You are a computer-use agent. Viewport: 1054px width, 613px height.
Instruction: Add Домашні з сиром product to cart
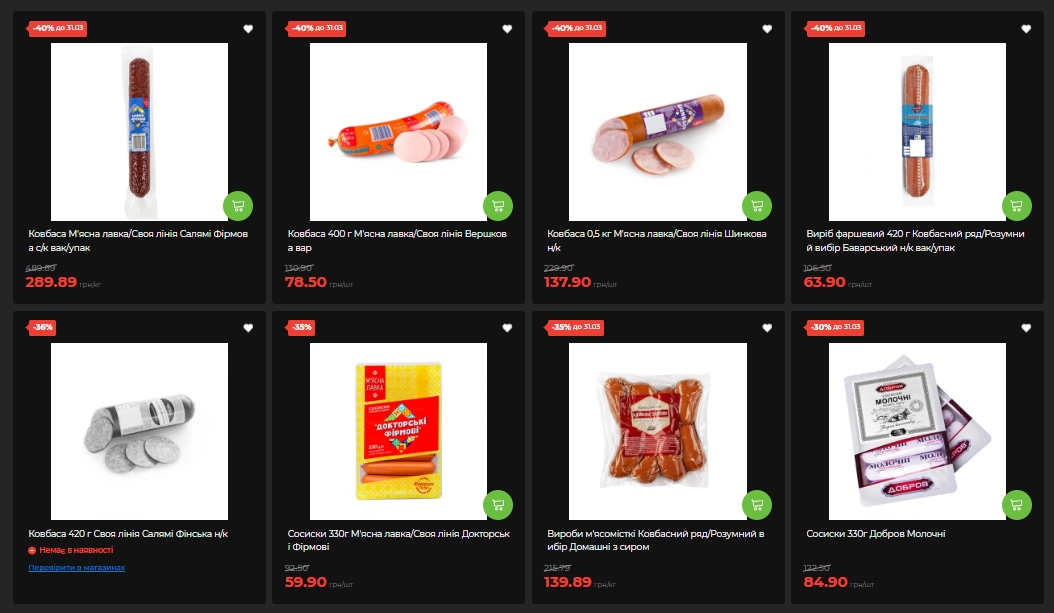pos(757,505)
